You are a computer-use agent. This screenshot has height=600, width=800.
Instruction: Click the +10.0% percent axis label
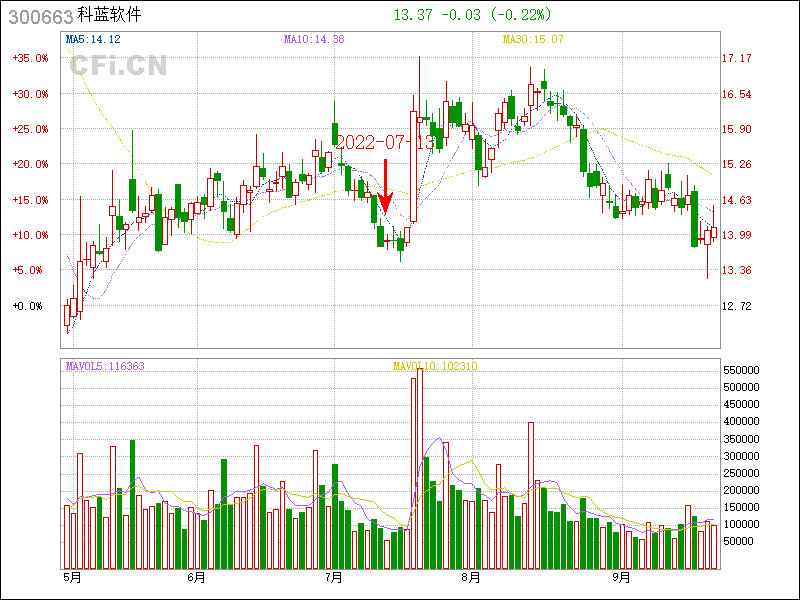point(31,235)
